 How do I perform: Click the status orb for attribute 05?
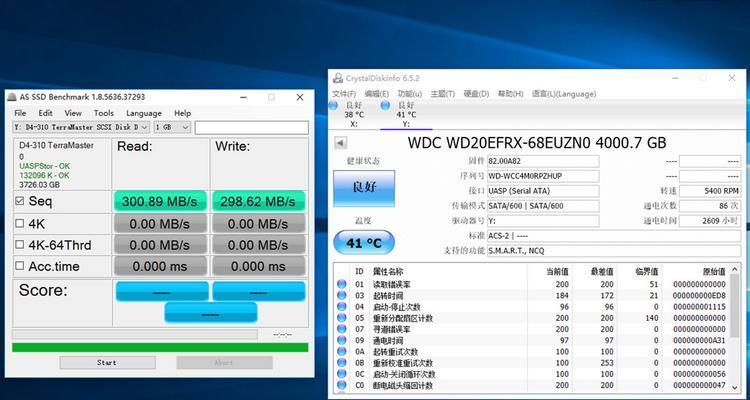342,318
